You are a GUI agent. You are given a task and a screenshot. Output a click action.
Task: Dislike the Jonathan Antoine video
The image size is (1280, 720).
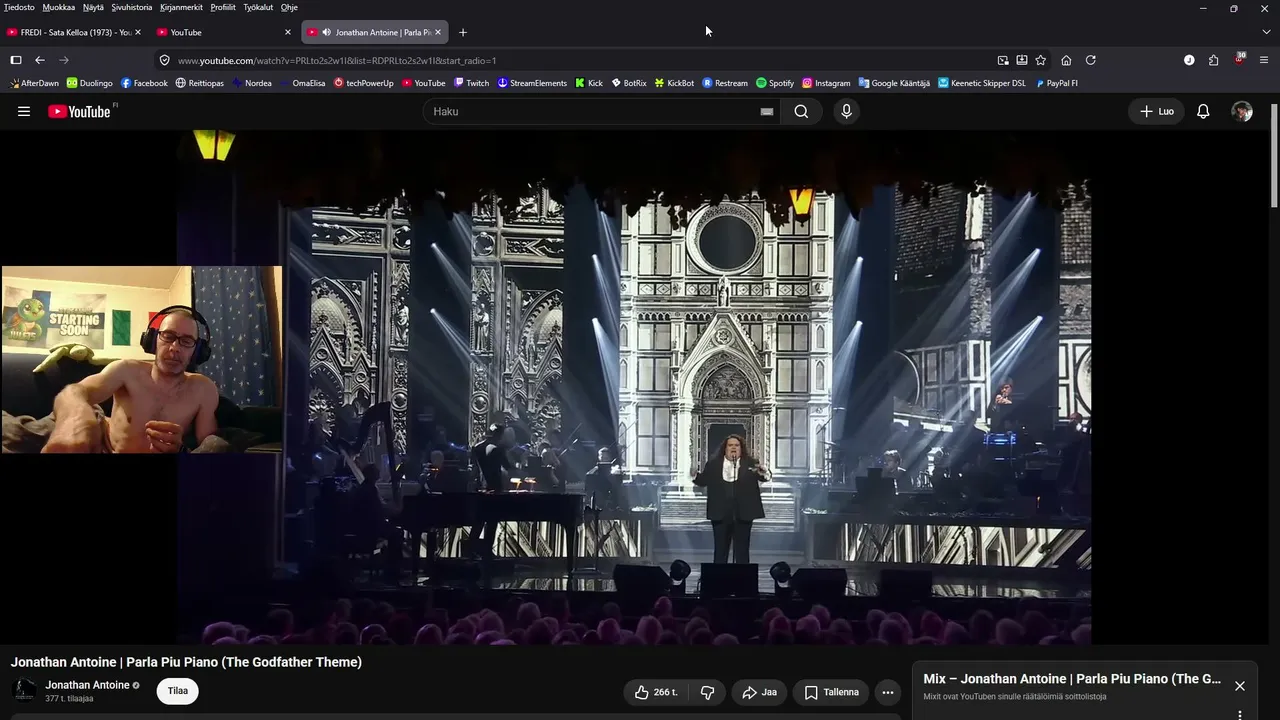[708, 692]
